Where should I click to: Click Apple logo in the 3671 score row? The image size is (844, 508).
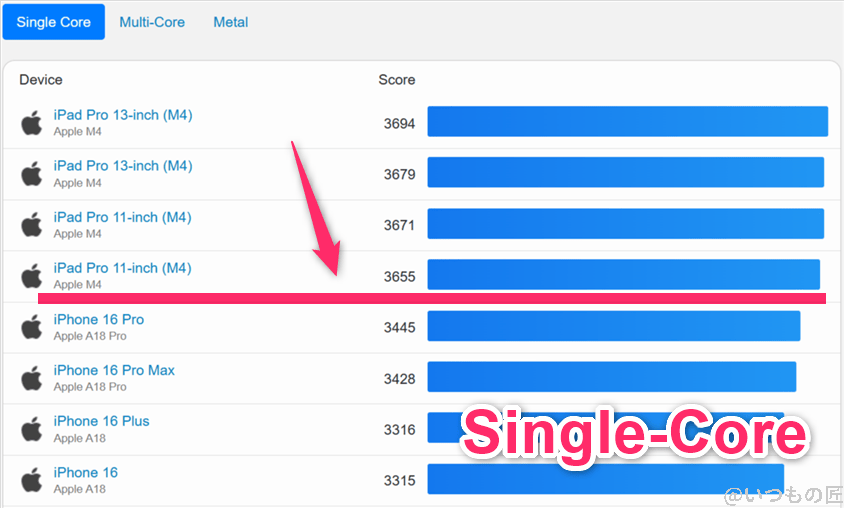pos(32,224)
